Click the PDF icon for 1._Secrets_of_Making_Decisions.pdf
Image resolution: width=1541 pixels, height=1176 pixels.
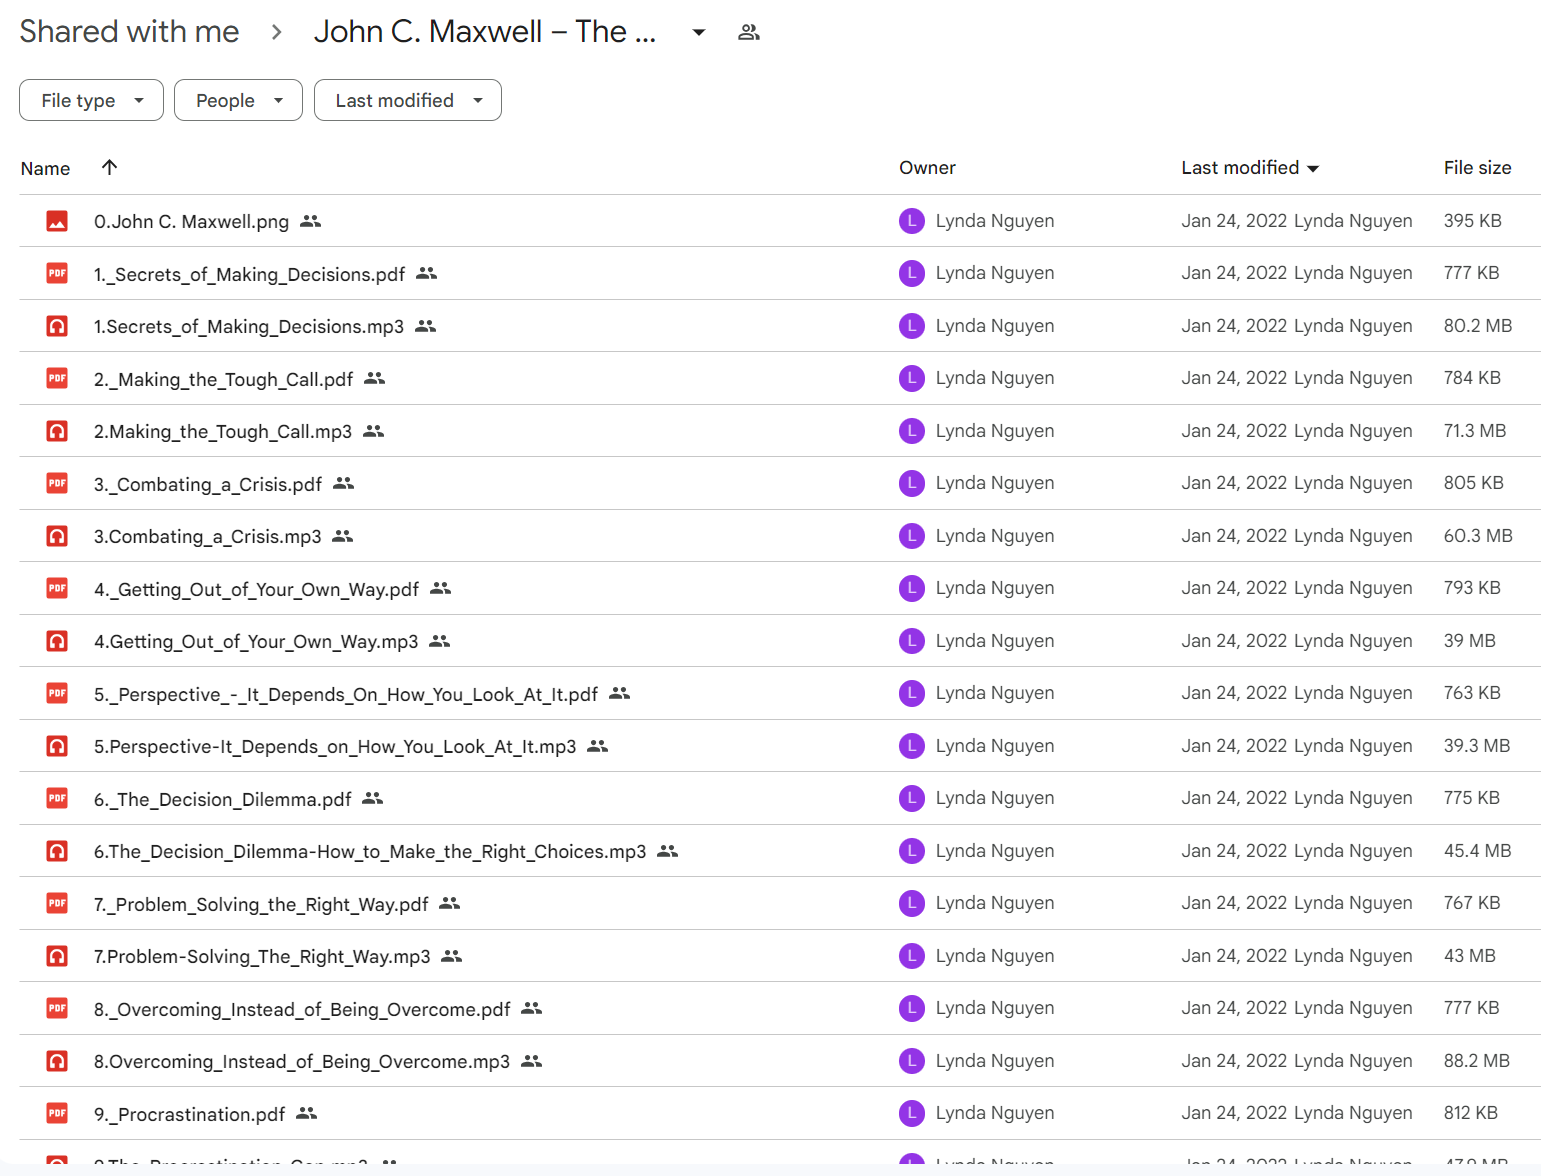tap(57, 273)
